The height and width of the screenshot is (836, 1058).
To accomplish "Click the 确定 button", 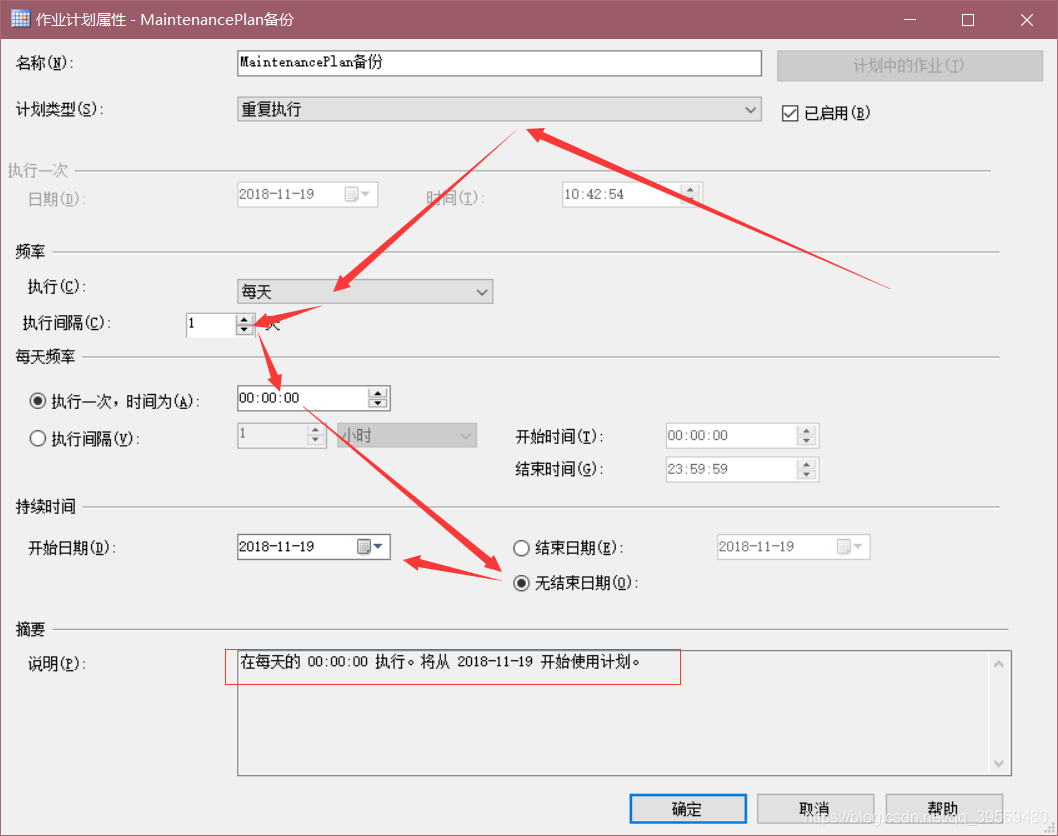I will [687, 809].
